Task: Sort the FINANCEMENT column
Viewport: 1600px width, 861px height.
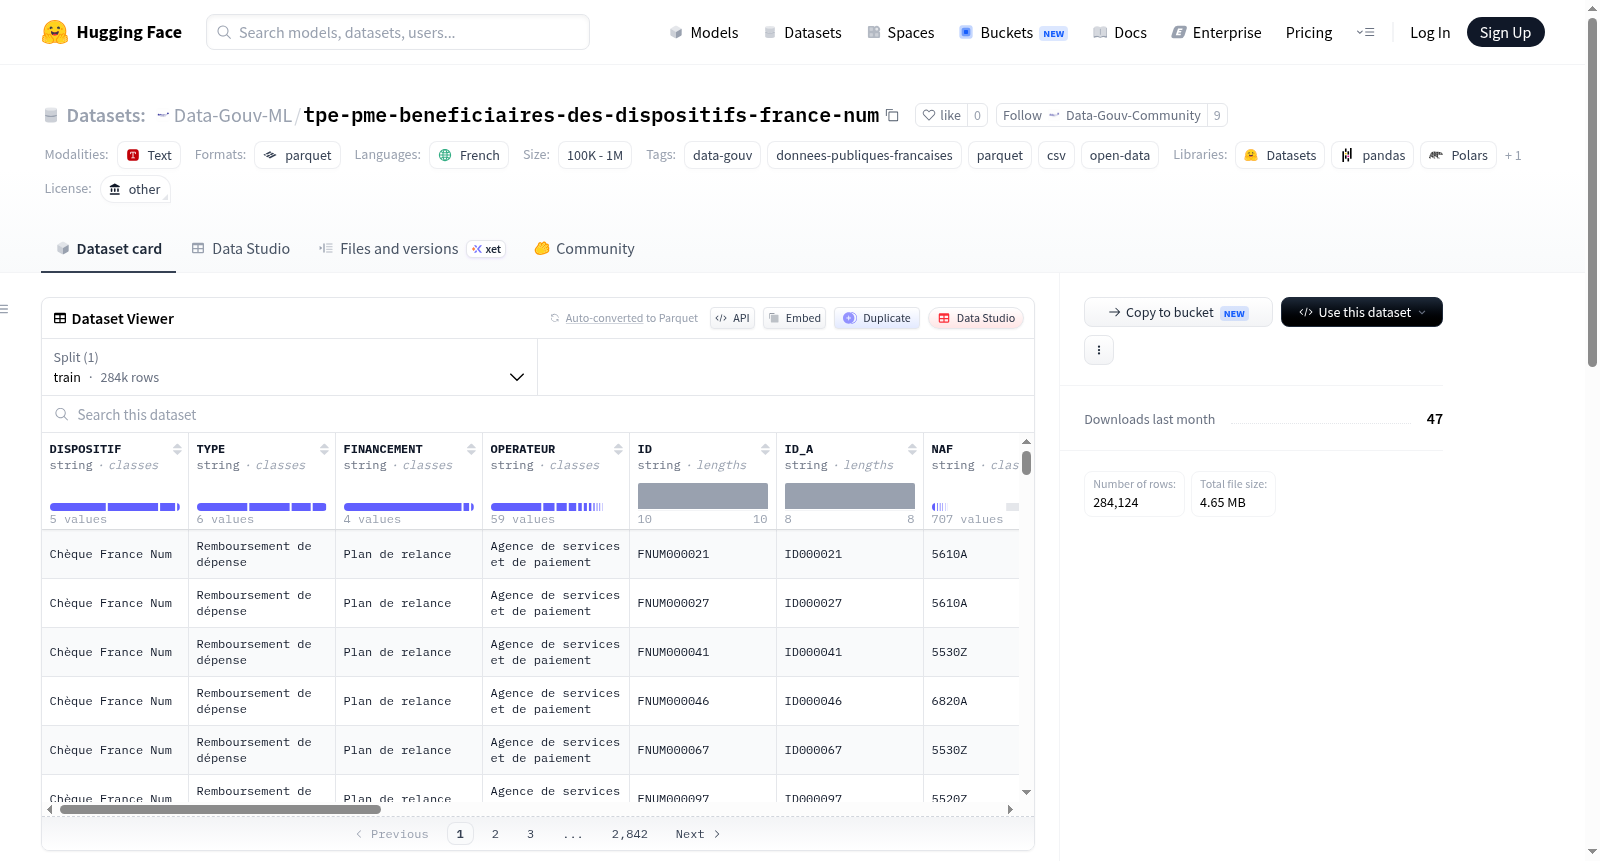Action: tap(471, 450)
